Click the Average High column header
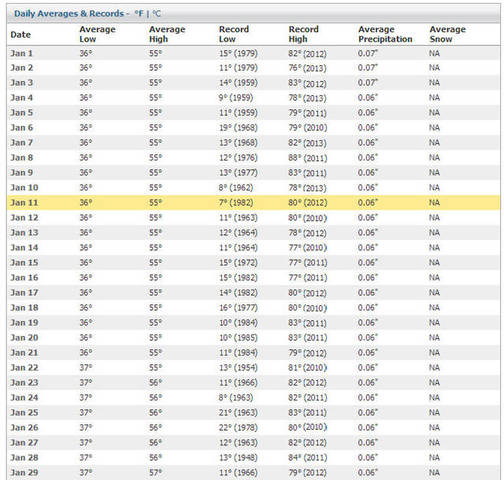This screenshot has width=504, height=480. [x=167, y=34]
